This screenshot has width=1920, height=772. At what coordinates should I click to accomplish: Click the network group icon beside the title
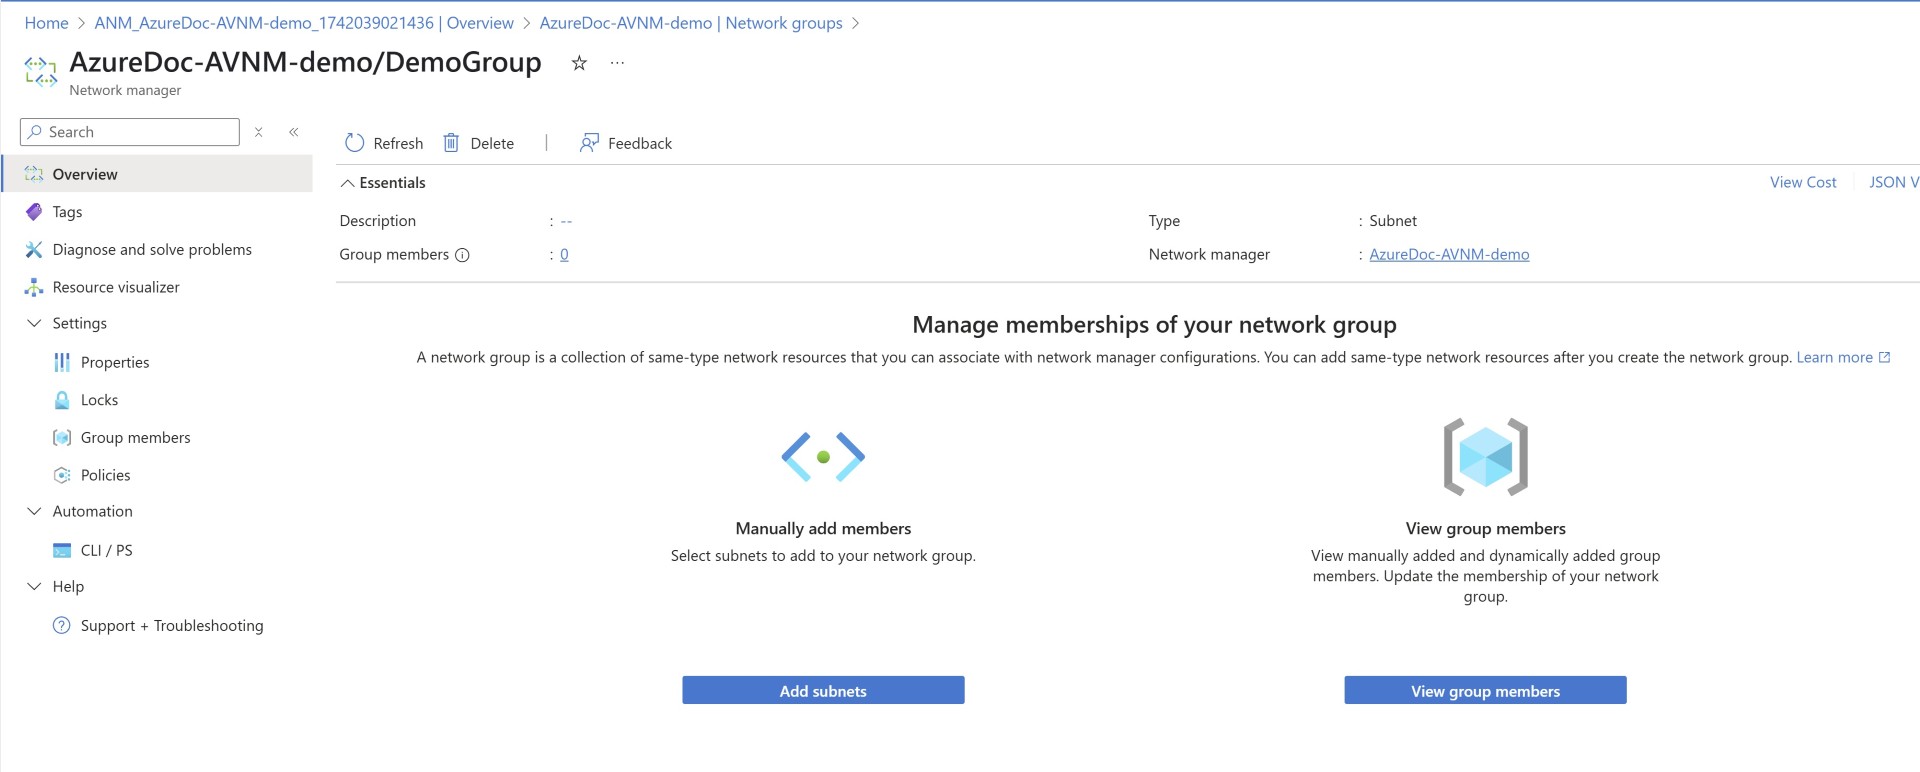[40, 72]
